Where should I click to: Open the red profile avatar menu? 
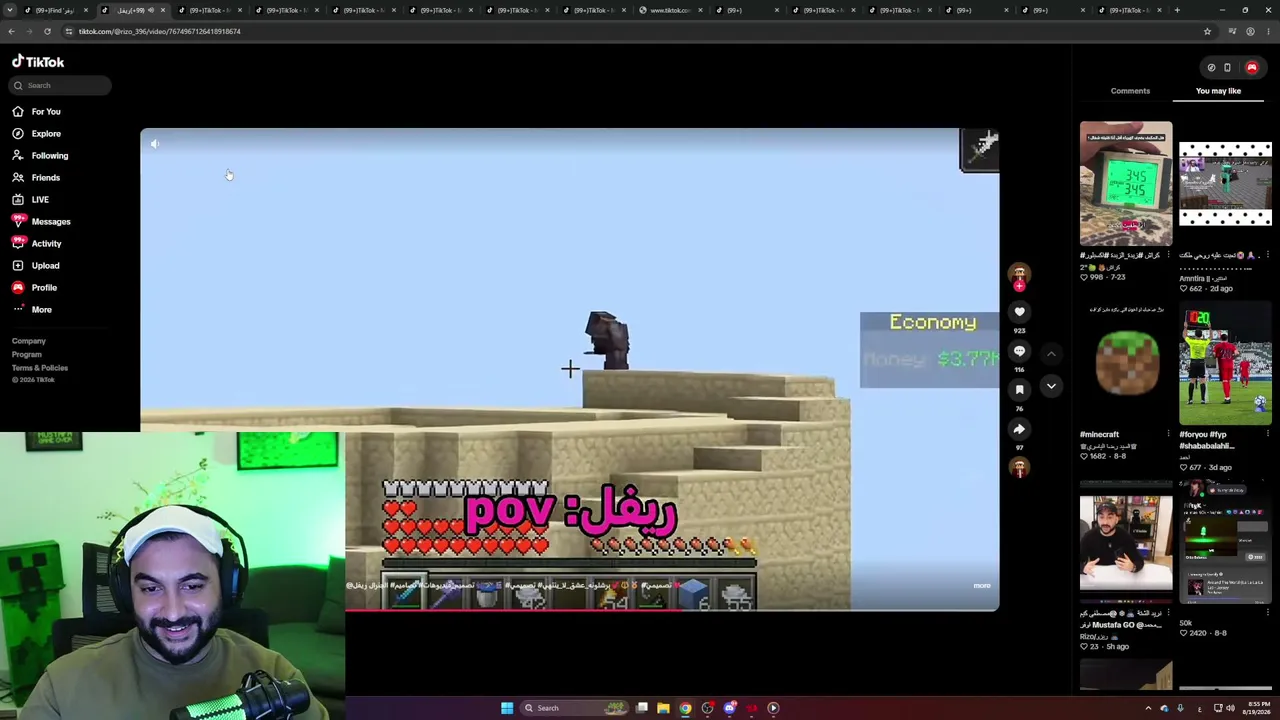[1251, 68]
